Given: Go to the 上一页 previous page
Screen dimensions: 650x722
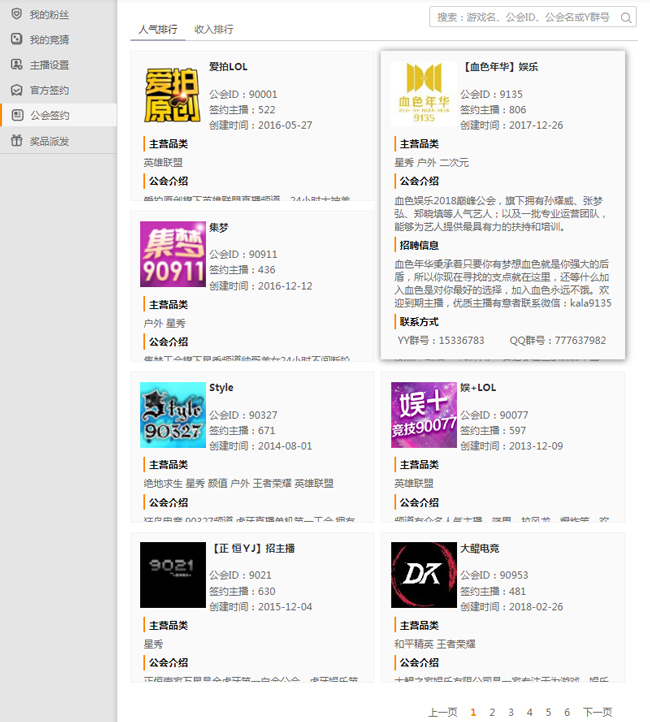Looking at the screenshot, I should pyautogui.click(x=442, y=712).
